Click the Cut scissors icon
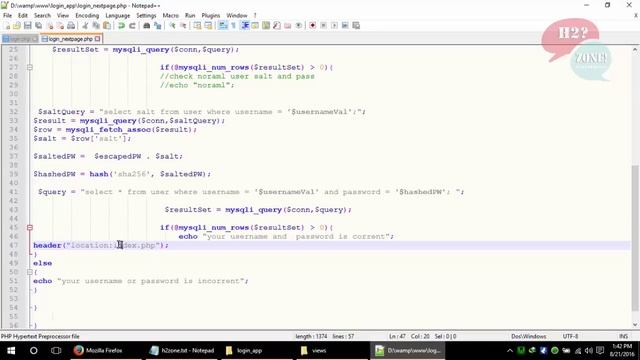 (x=85, y=26)
